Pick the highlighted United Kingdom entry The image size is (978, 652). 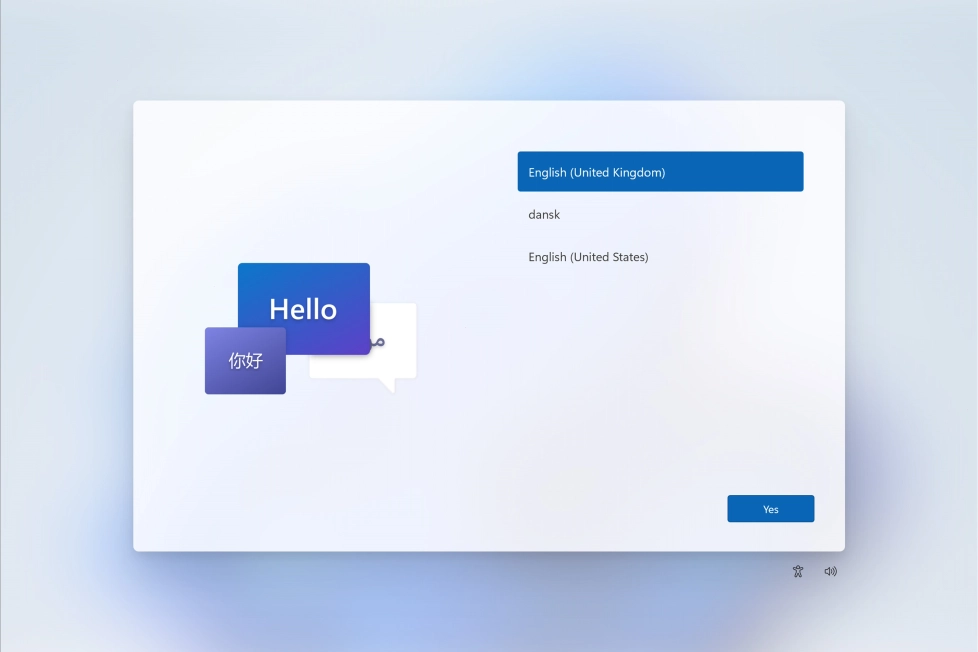click(x=660, y=172)
